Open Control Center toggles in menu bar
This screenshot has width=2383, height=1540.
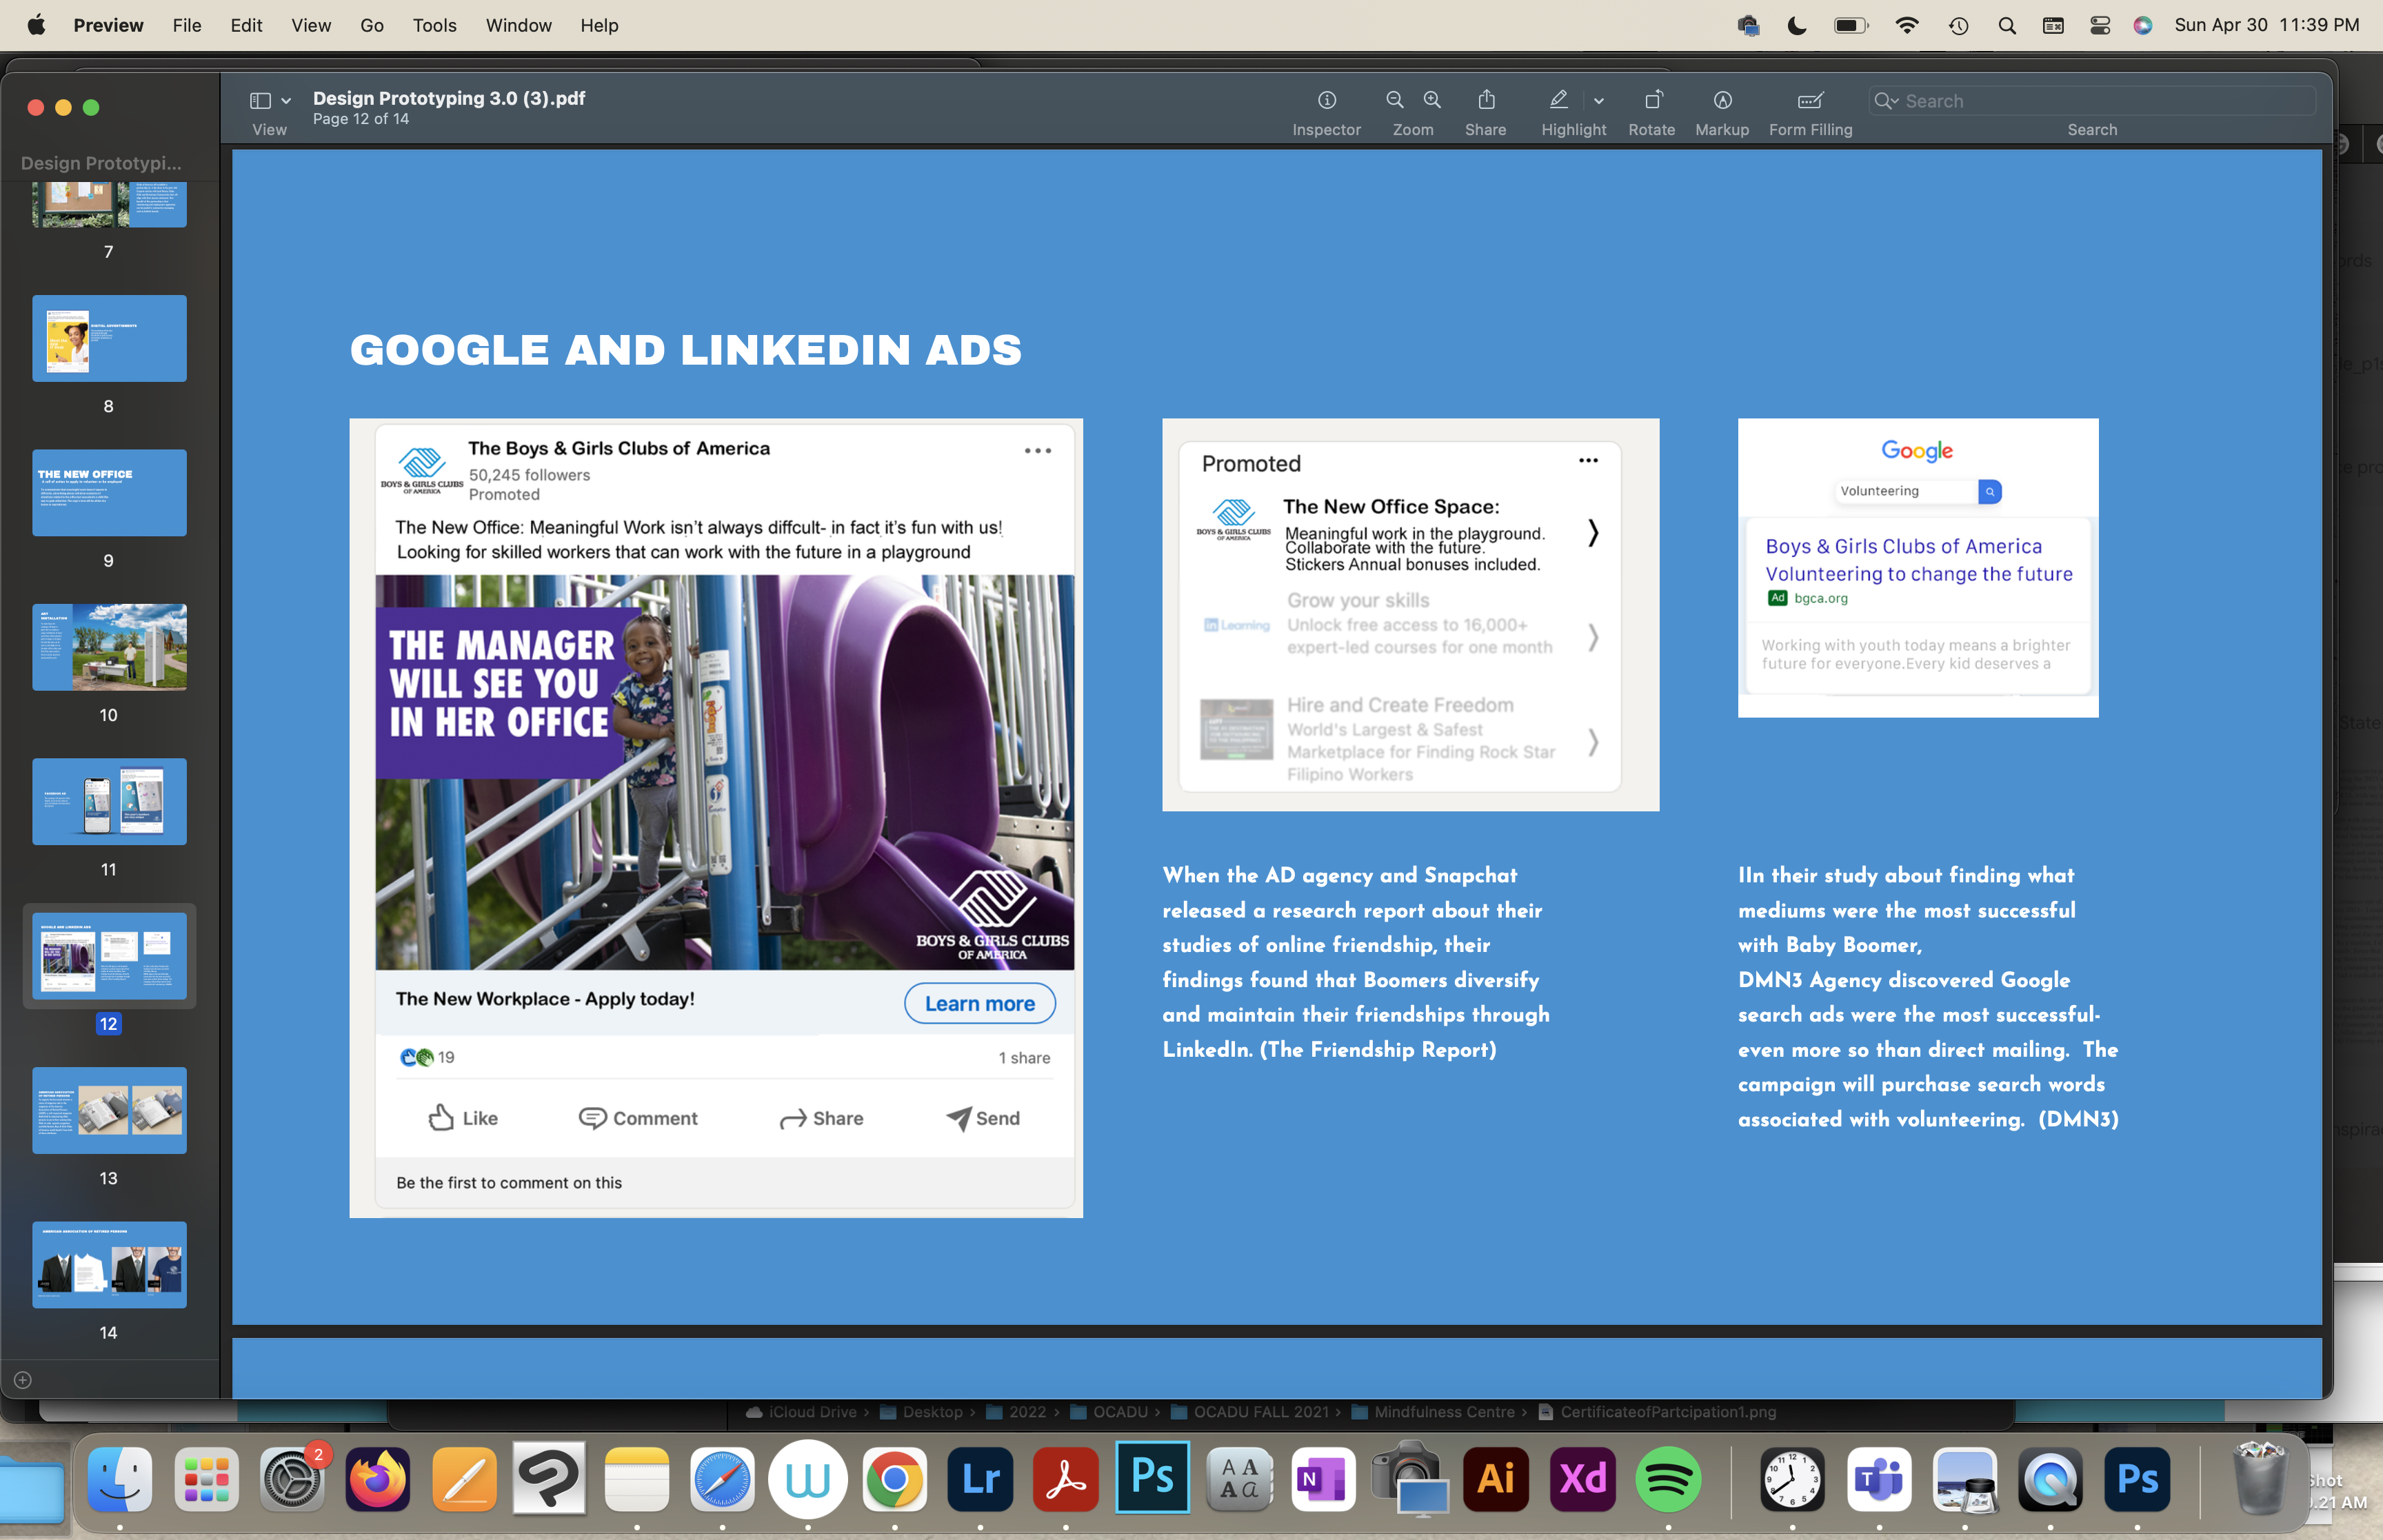(x=2100, y=26)
